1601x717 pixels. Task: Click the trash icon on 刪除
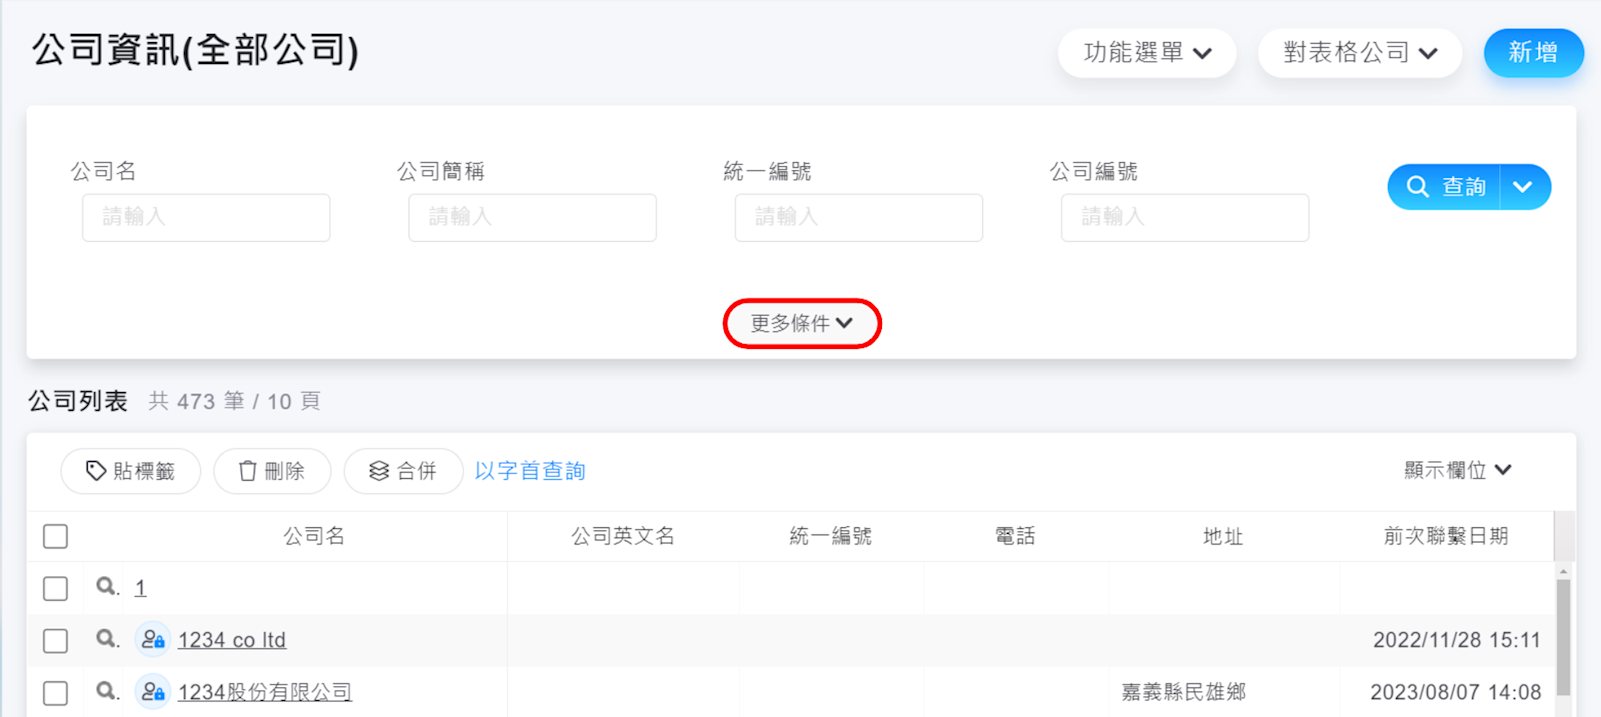coord(248,471)
